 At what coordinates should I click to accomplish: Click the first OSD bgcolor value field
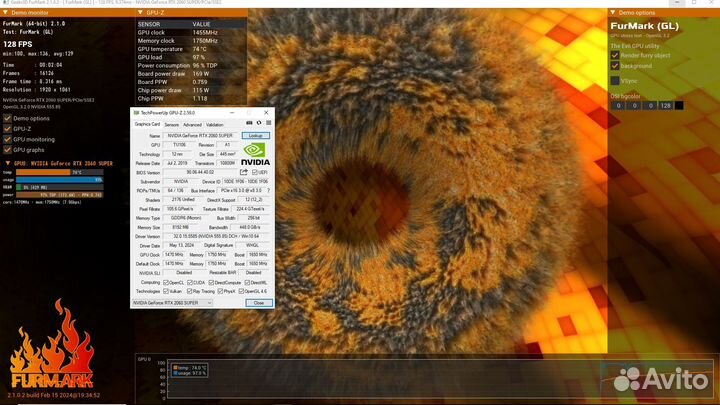(x=619, y=106)
